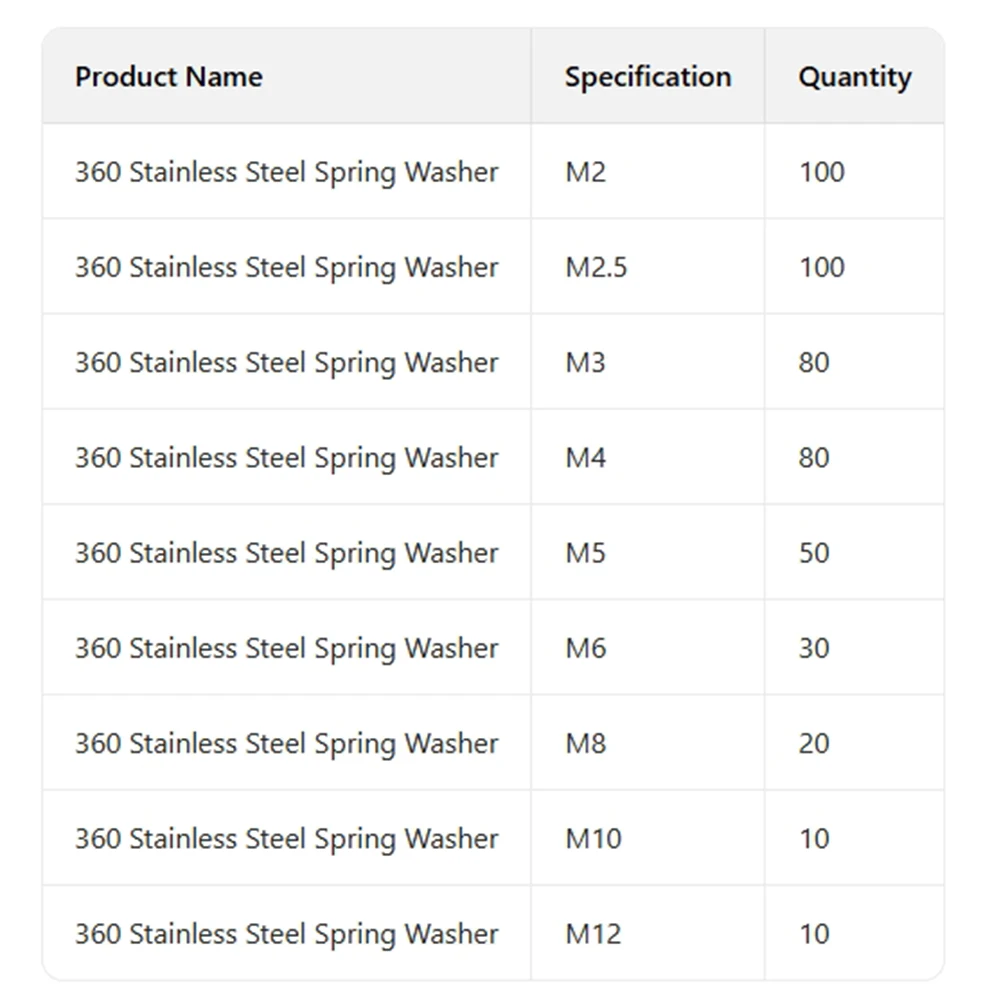Viewport: 1001px width, 1001px height.
Task: Select the quantity 80 in M3 row
Action: 814,362
